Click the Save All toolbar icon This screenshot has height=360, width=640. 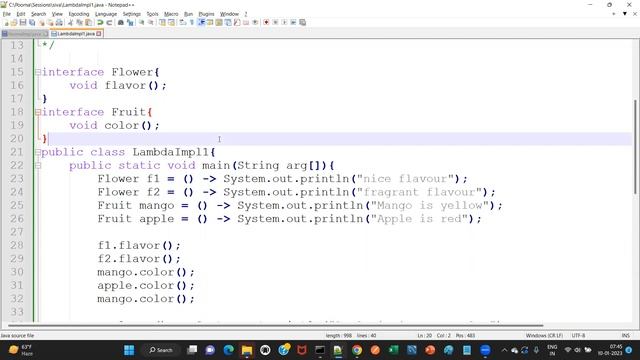click(x=32, y=22)
